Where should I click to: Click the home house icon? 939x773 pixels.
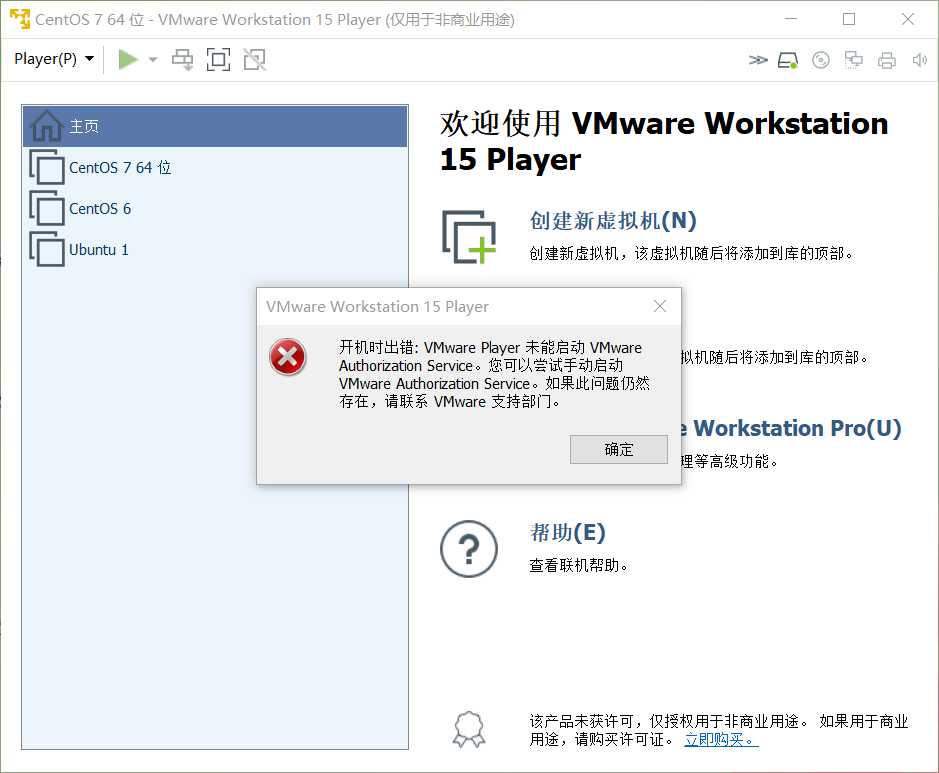point(47,126)
